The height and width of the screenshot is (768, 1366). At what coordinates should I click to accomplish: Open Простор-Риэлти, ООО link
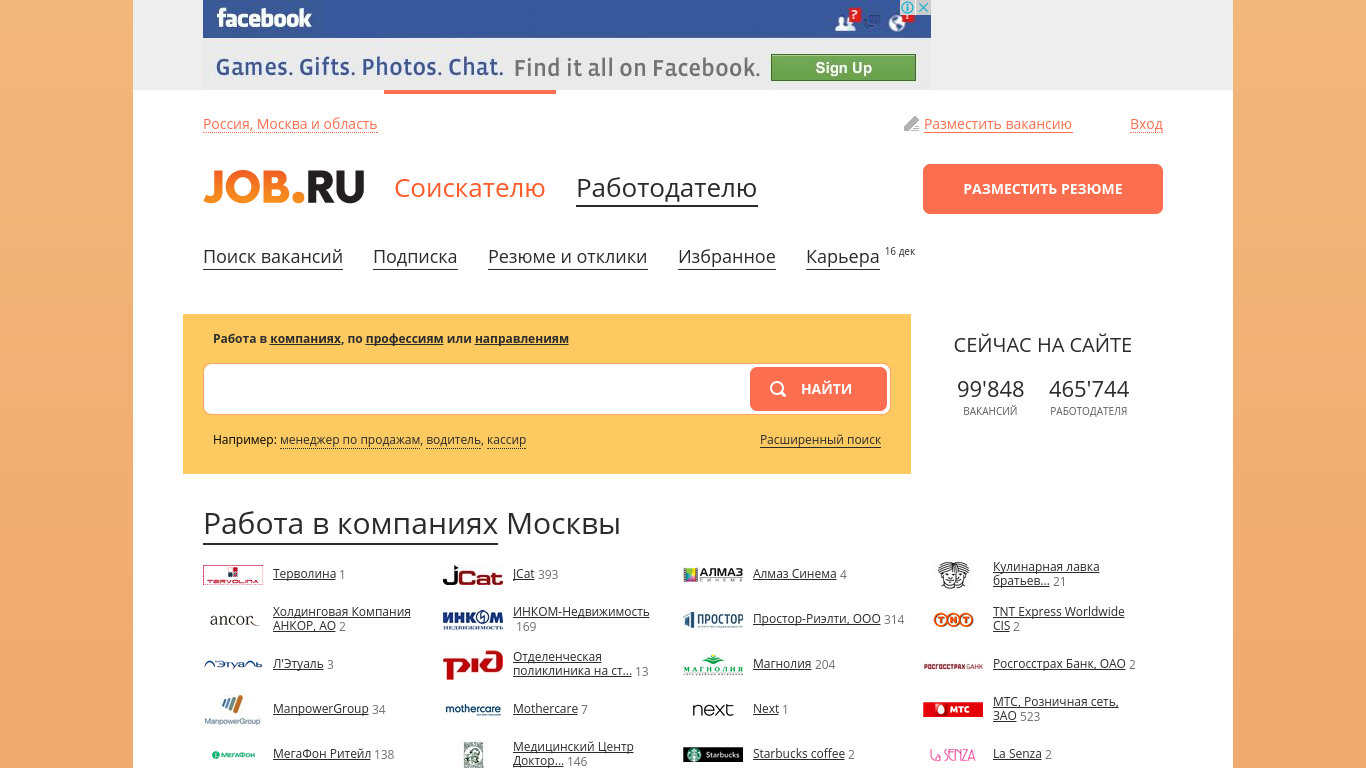816,619
